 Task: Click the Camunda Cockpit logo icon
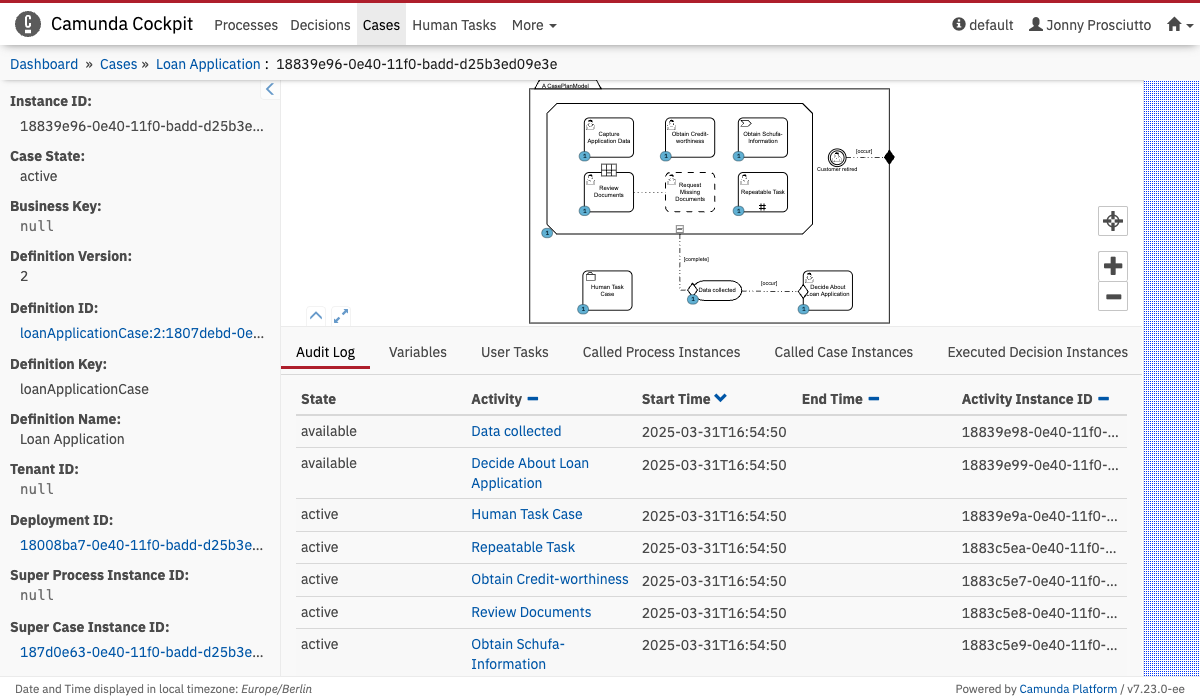(x=29, y=24)
